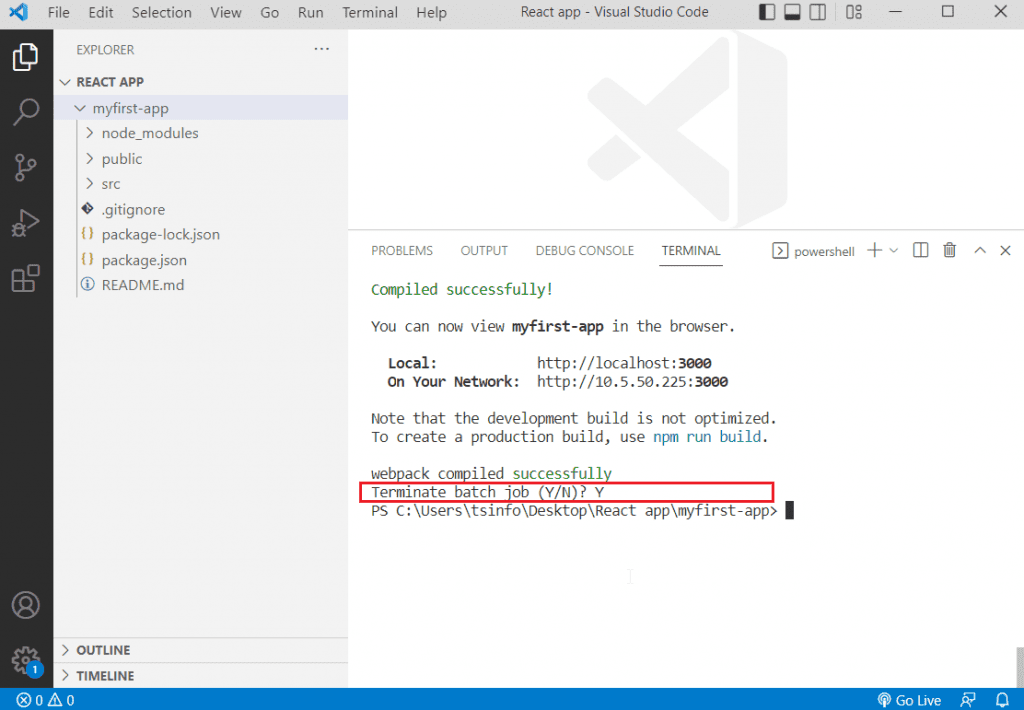Viewport: 1024px width, 710px height.
Task: Expand the node_modules folder
Action: (200, 133)
